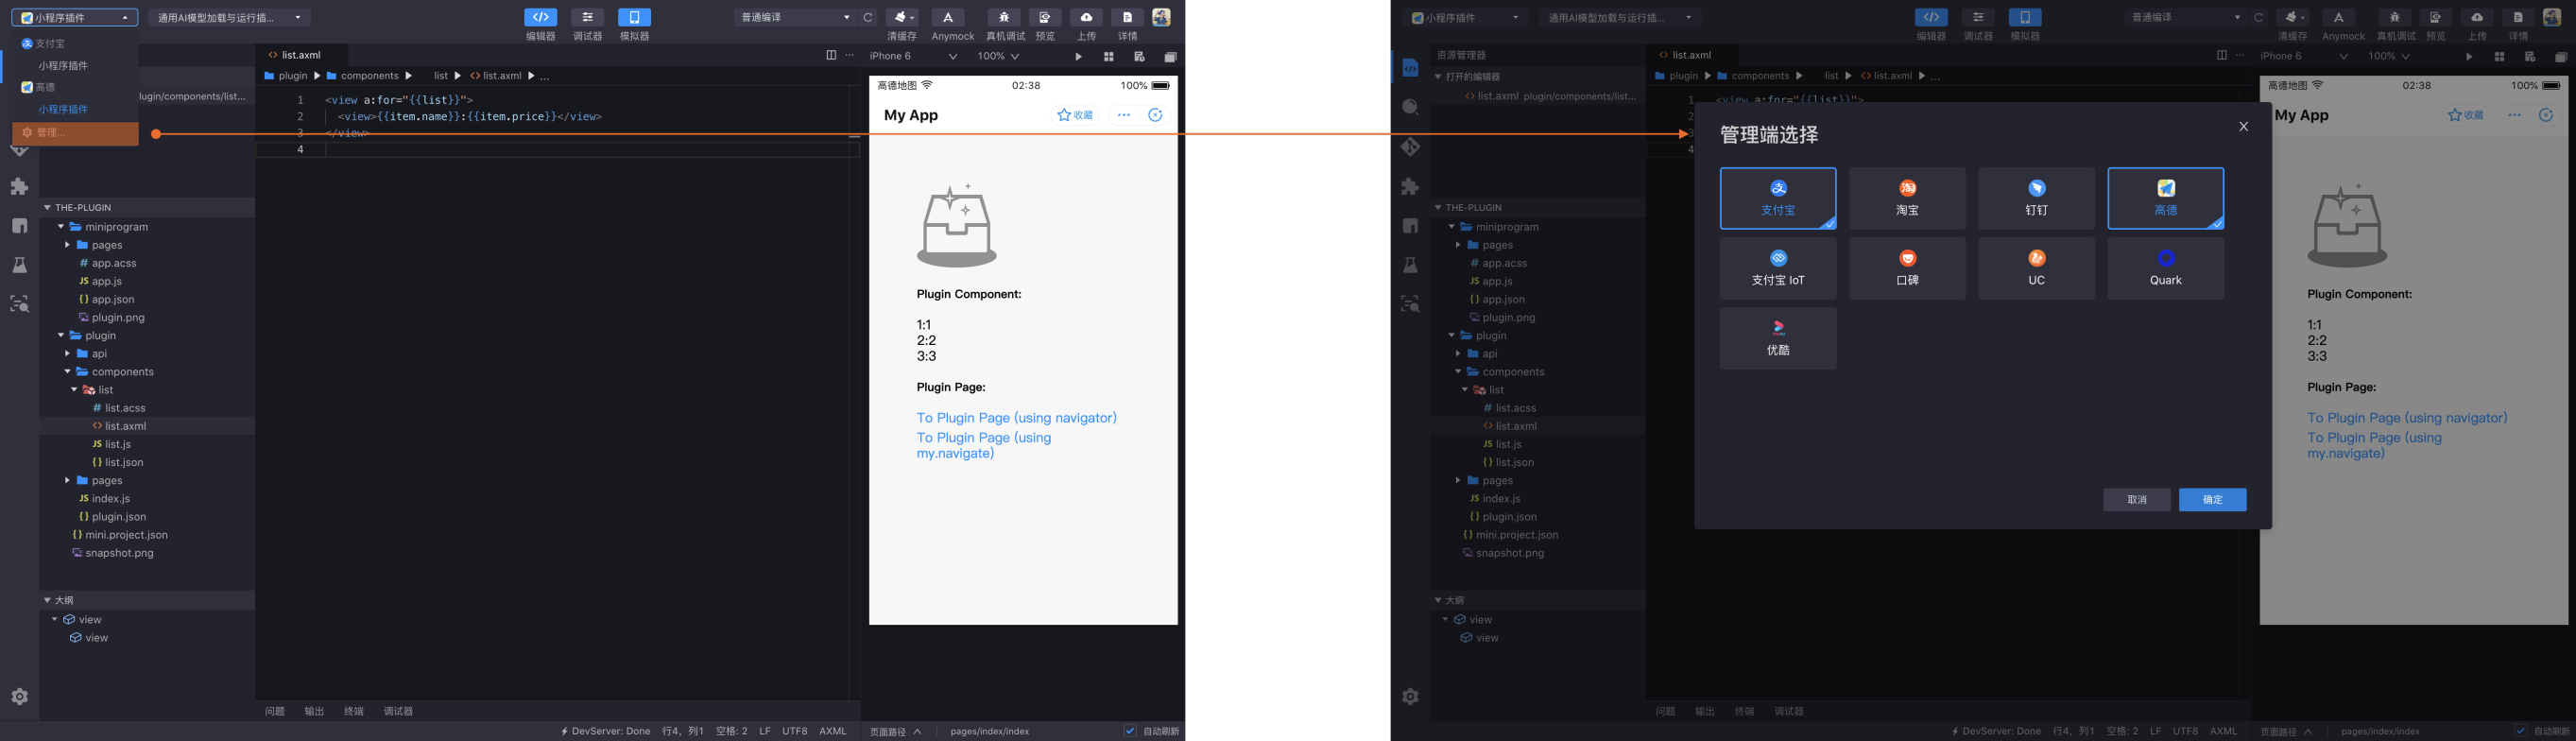Image resolution: width=2576 pixels, height=741 pixels.
Task: Open the 通用AI模型加载与运行 project dropdown in left screenshot
Action: click(x=229, y=17)
